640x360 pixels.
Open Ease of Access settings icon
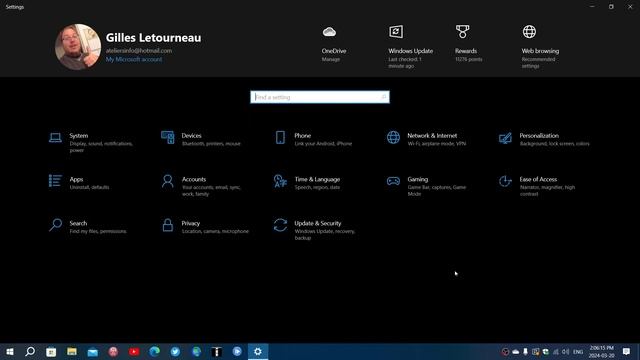click(x=505, y=181)
